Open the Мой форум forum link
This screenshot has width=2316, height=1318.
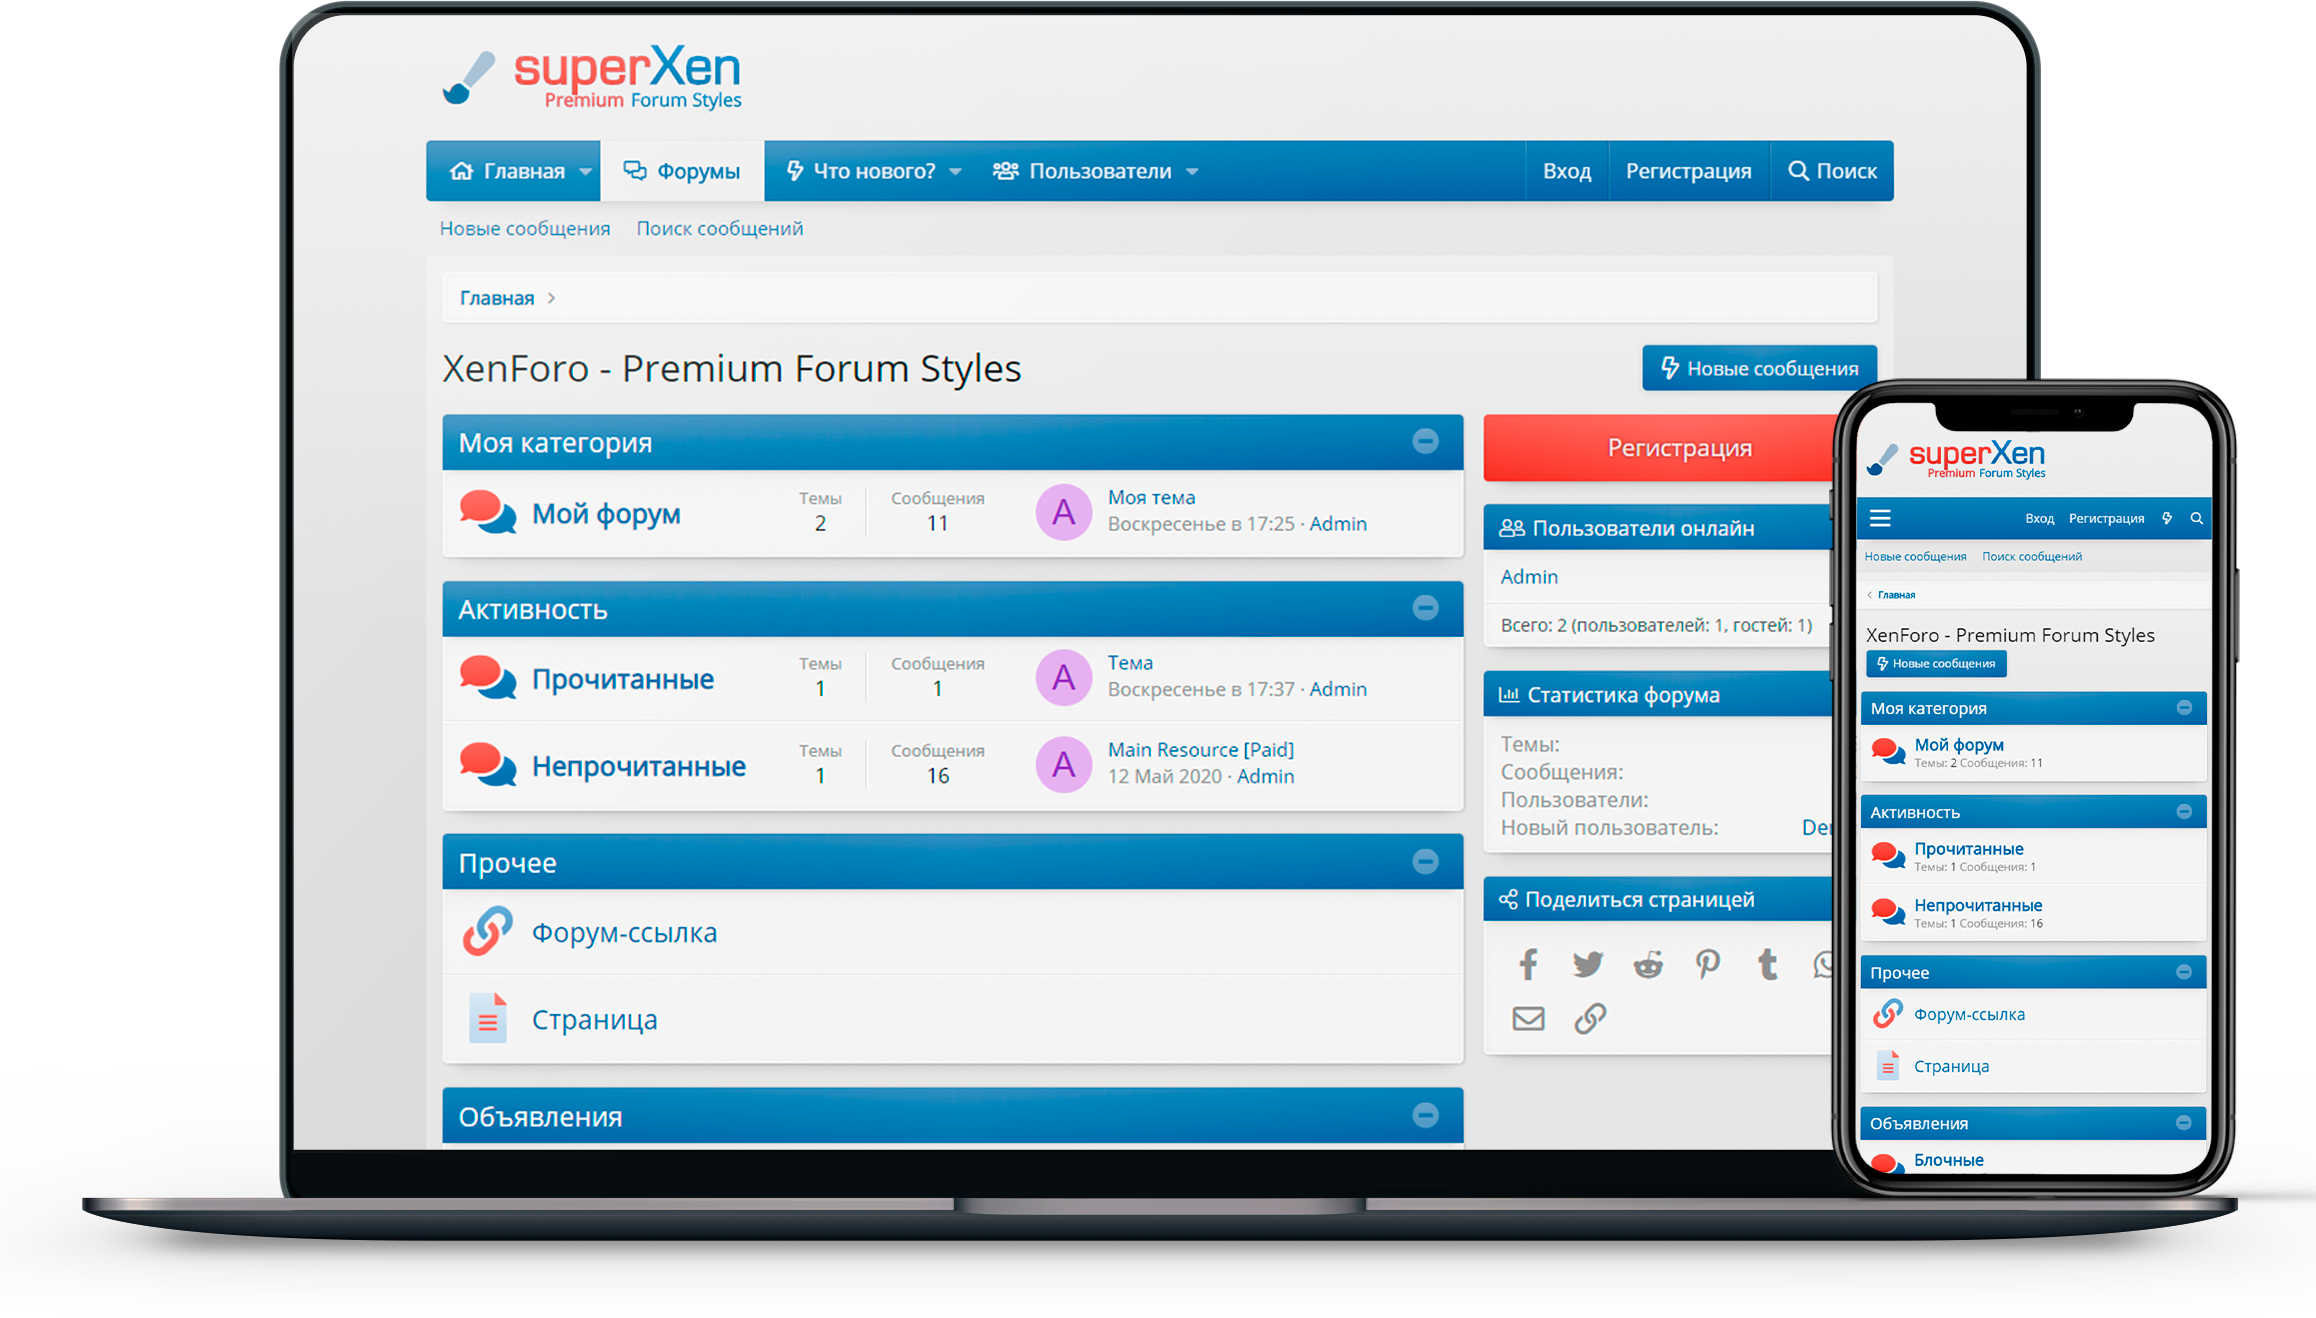point(605,514)
